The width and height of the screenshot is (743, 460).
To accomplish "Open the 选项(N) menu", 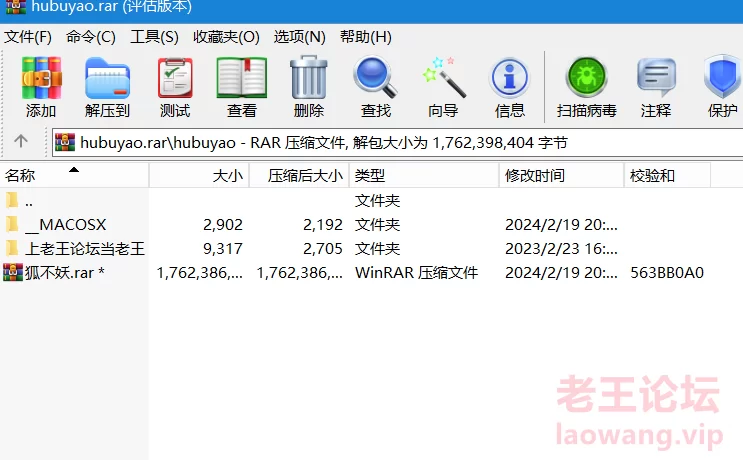I will tap(299, 36).
